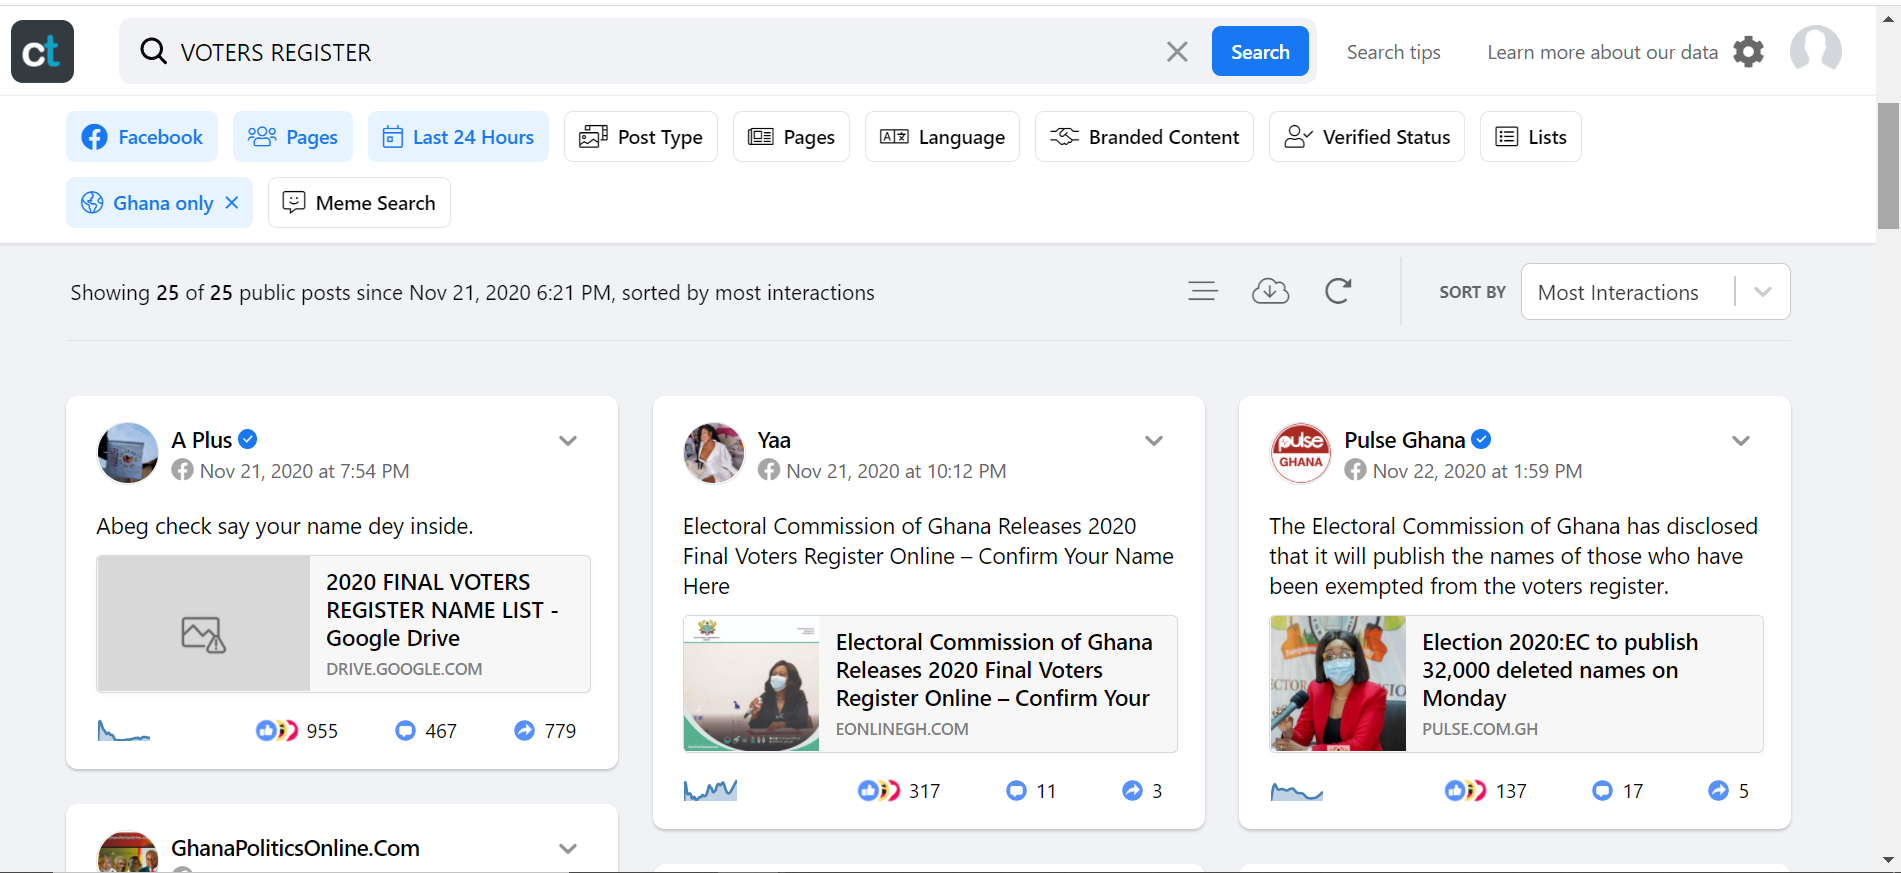The width and height of the screenshot is (1901, 873).
Task: Open the Pulse Ghana post timestamp
Action: (1477, 471)
